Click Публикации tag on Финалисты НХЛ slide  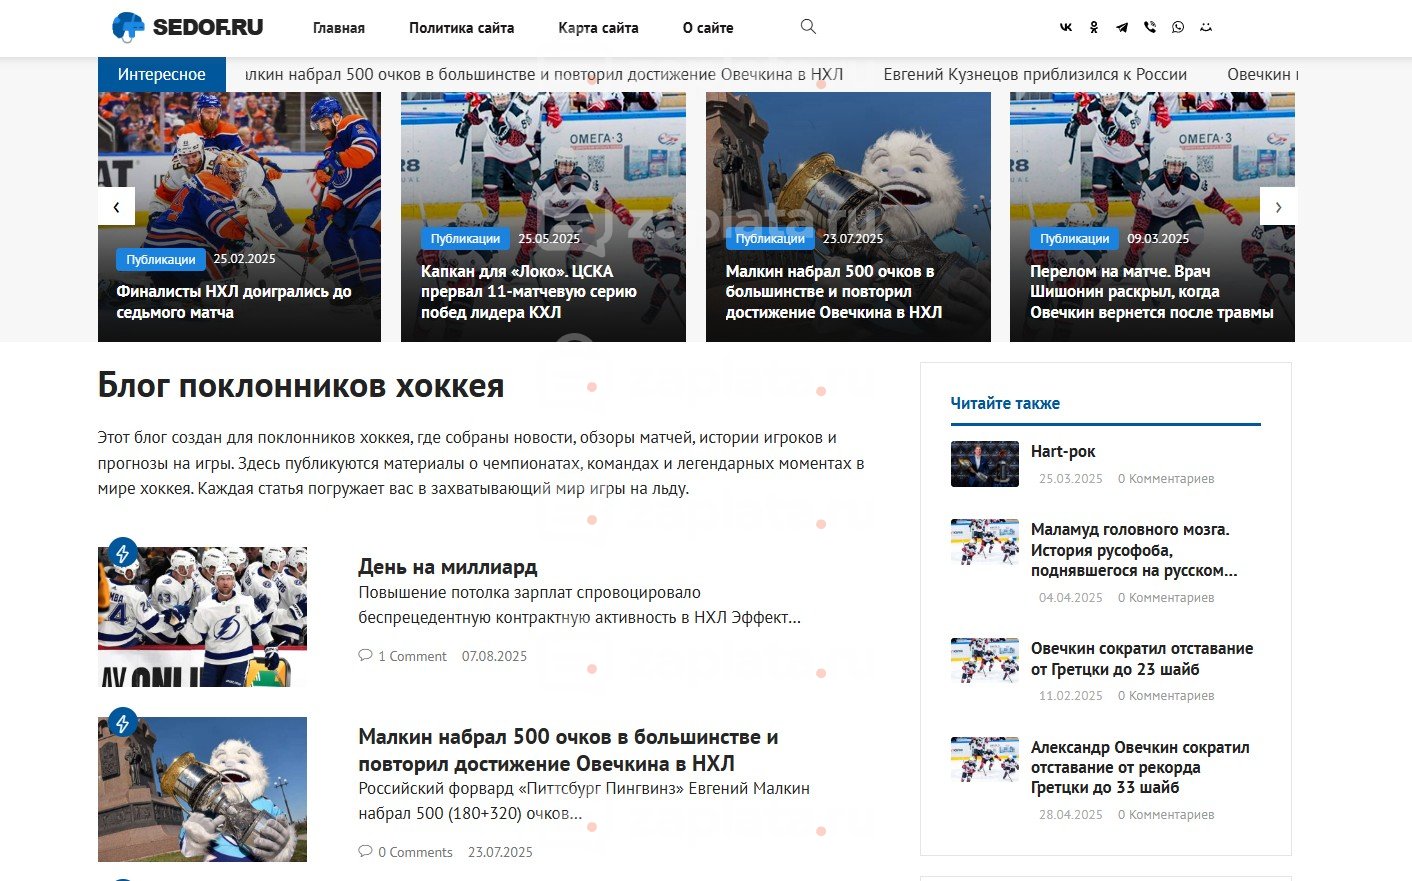point(161,259)
